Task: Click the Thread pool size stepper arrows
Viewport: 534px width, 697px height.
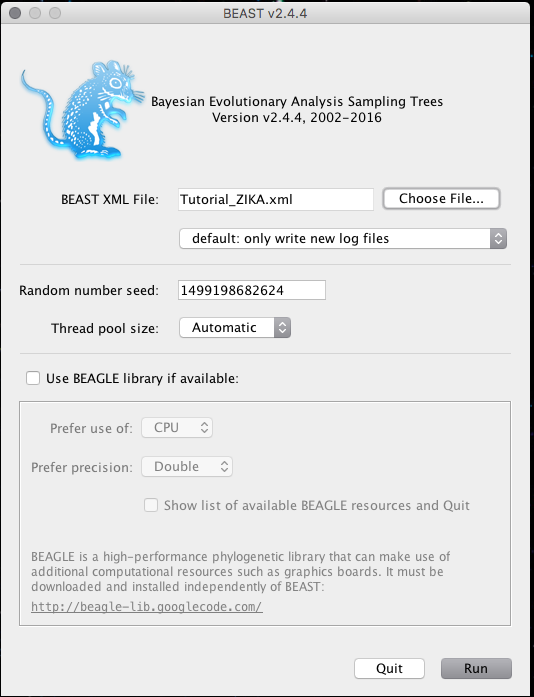Action: (x=282, y=328)
